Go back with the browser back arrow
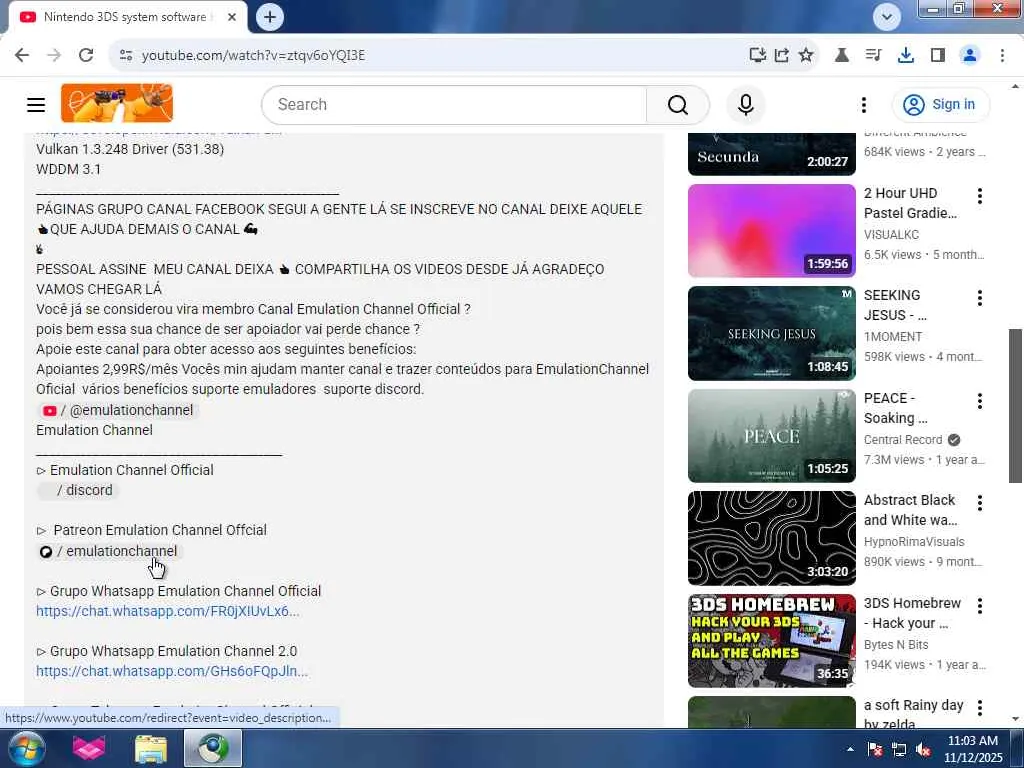1024x768 pixels. (x=22, y=56)
